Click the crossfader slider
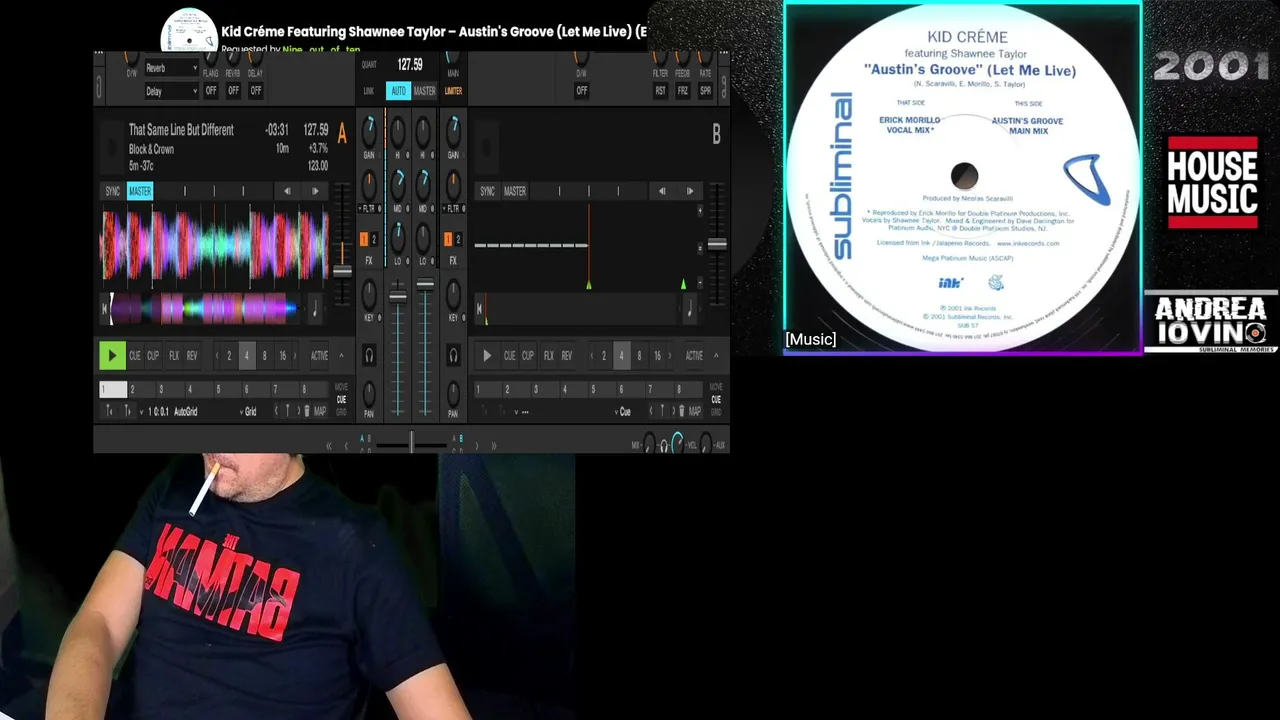This screenshot has width=1280, height=720. click(411, 443)
